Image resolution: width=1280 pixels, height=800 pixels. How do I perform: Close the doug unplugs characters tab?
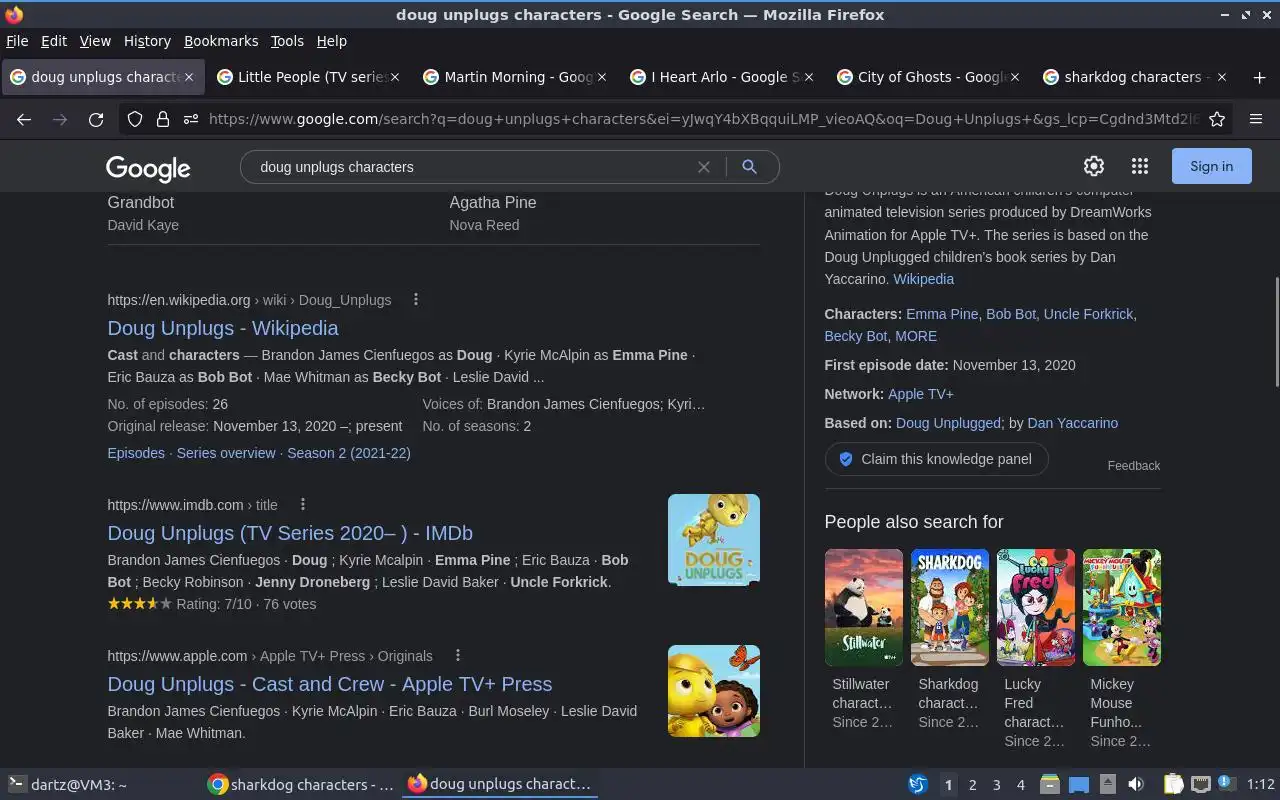click(x=188, y=77)
